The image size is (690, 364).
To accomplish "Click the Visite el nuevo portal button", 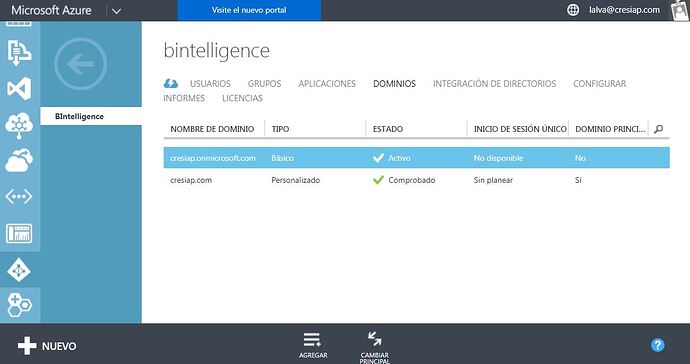I will (x=249, y=10).
